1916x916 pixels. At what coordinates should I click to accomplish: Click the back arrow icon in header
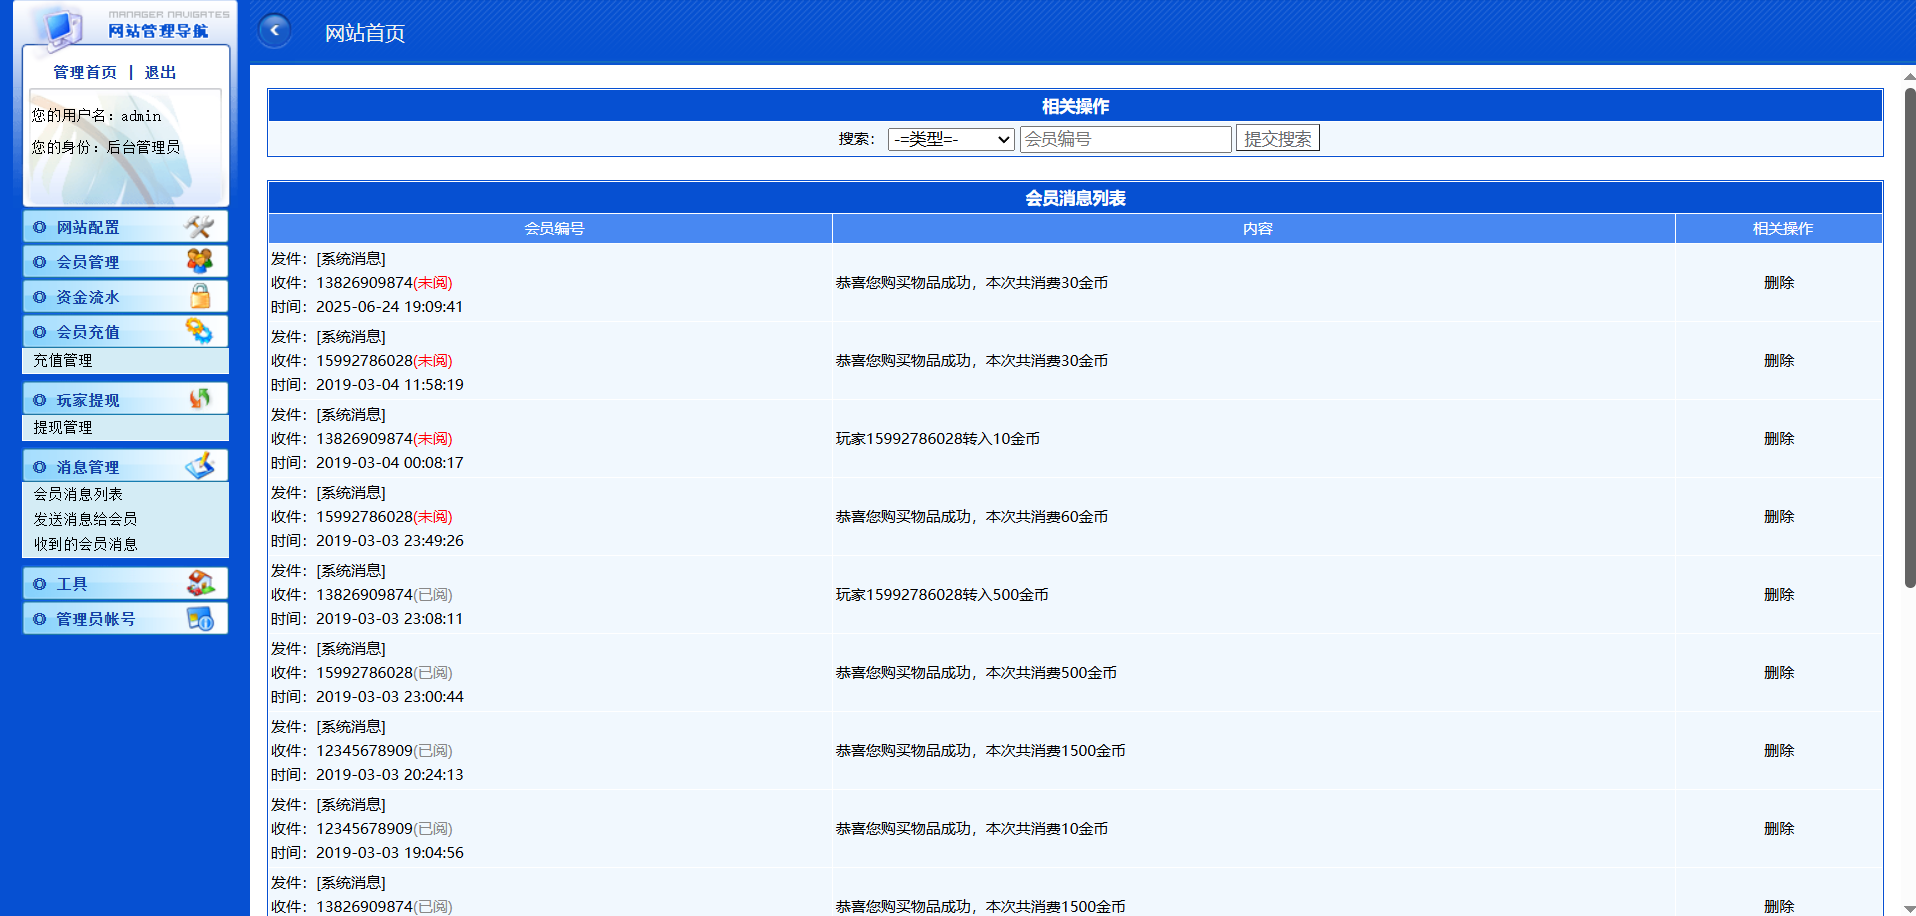coord(274,31)
